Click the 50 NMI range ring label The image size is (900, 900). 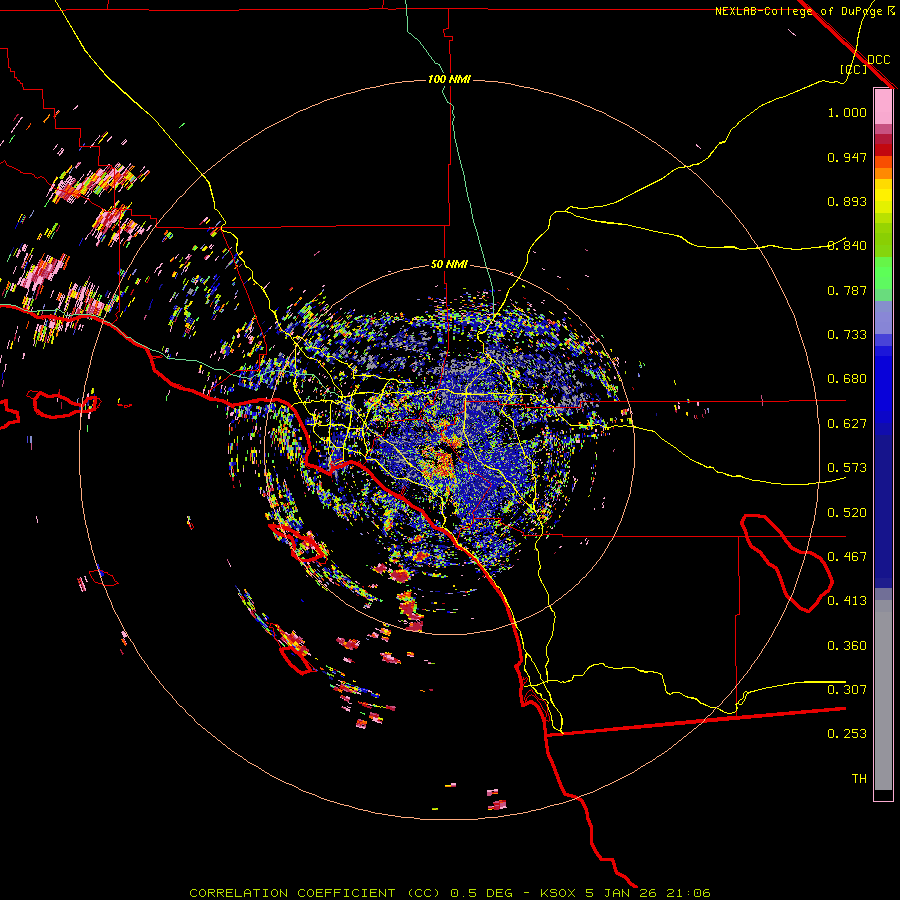[449, 264]
